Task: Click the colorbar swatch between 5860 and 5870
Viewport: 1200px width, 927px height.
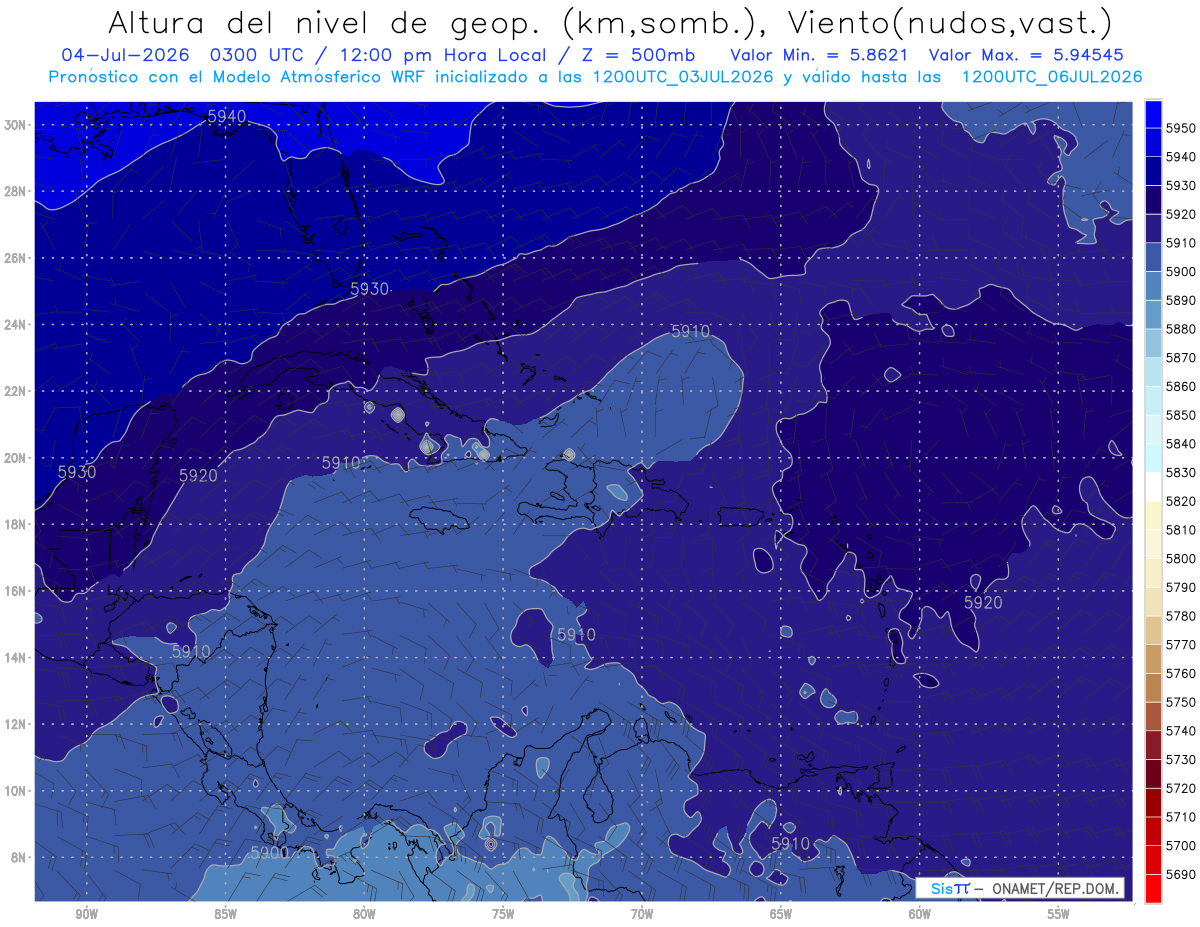Action: [x=1153, y=372]
